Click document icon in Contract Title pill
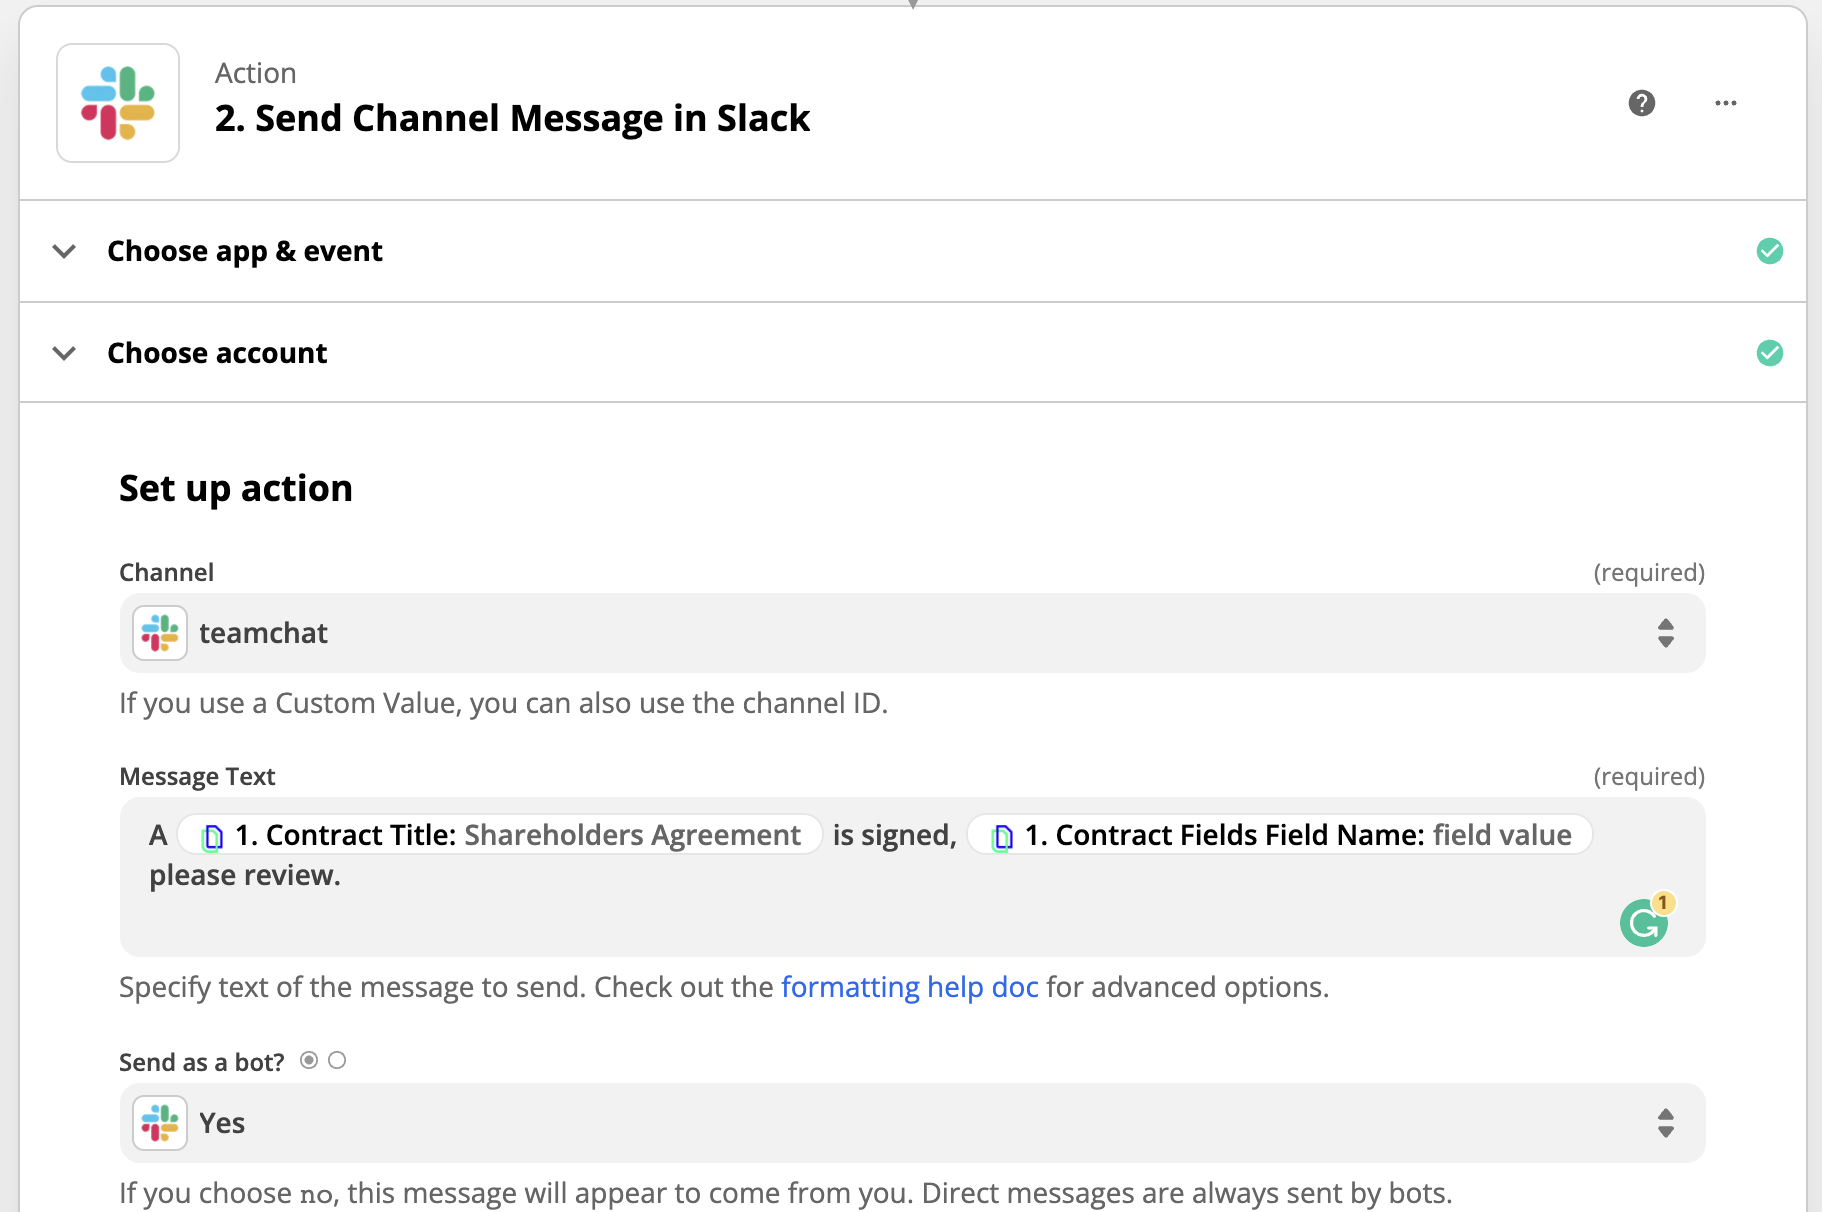The width and height of the screenshot is (1822, 1212). [x=213, y=837]
